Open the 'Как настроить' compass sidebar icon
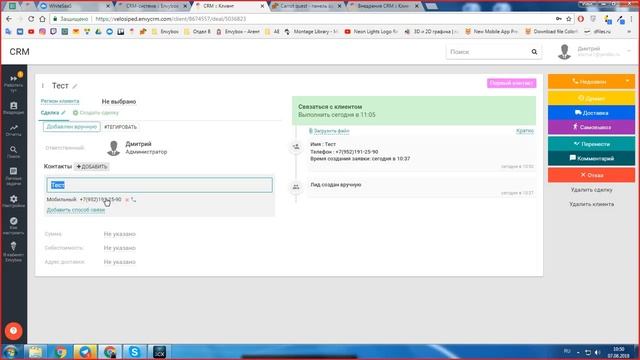The height and width of the screenshot is (360, 640). [13, 226]
